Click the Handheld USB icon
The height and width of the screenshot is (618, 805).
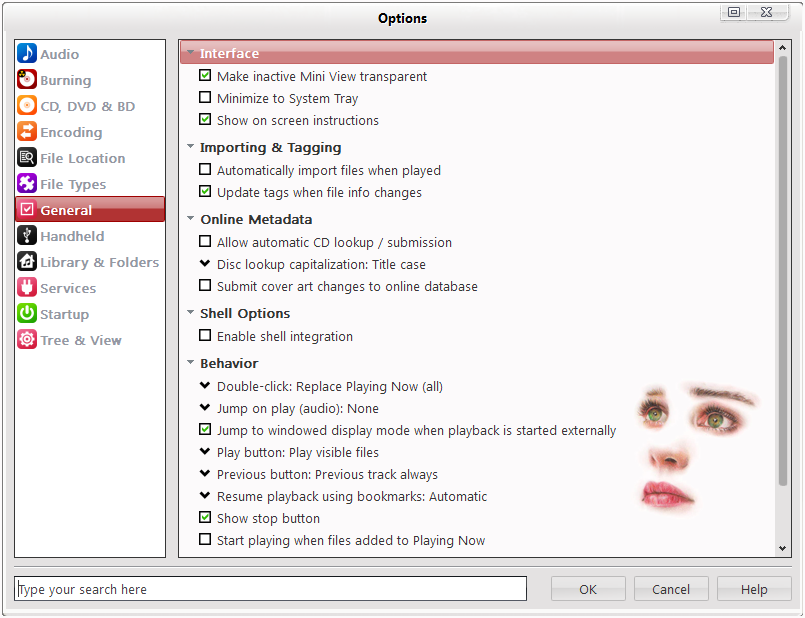[27, 236]
